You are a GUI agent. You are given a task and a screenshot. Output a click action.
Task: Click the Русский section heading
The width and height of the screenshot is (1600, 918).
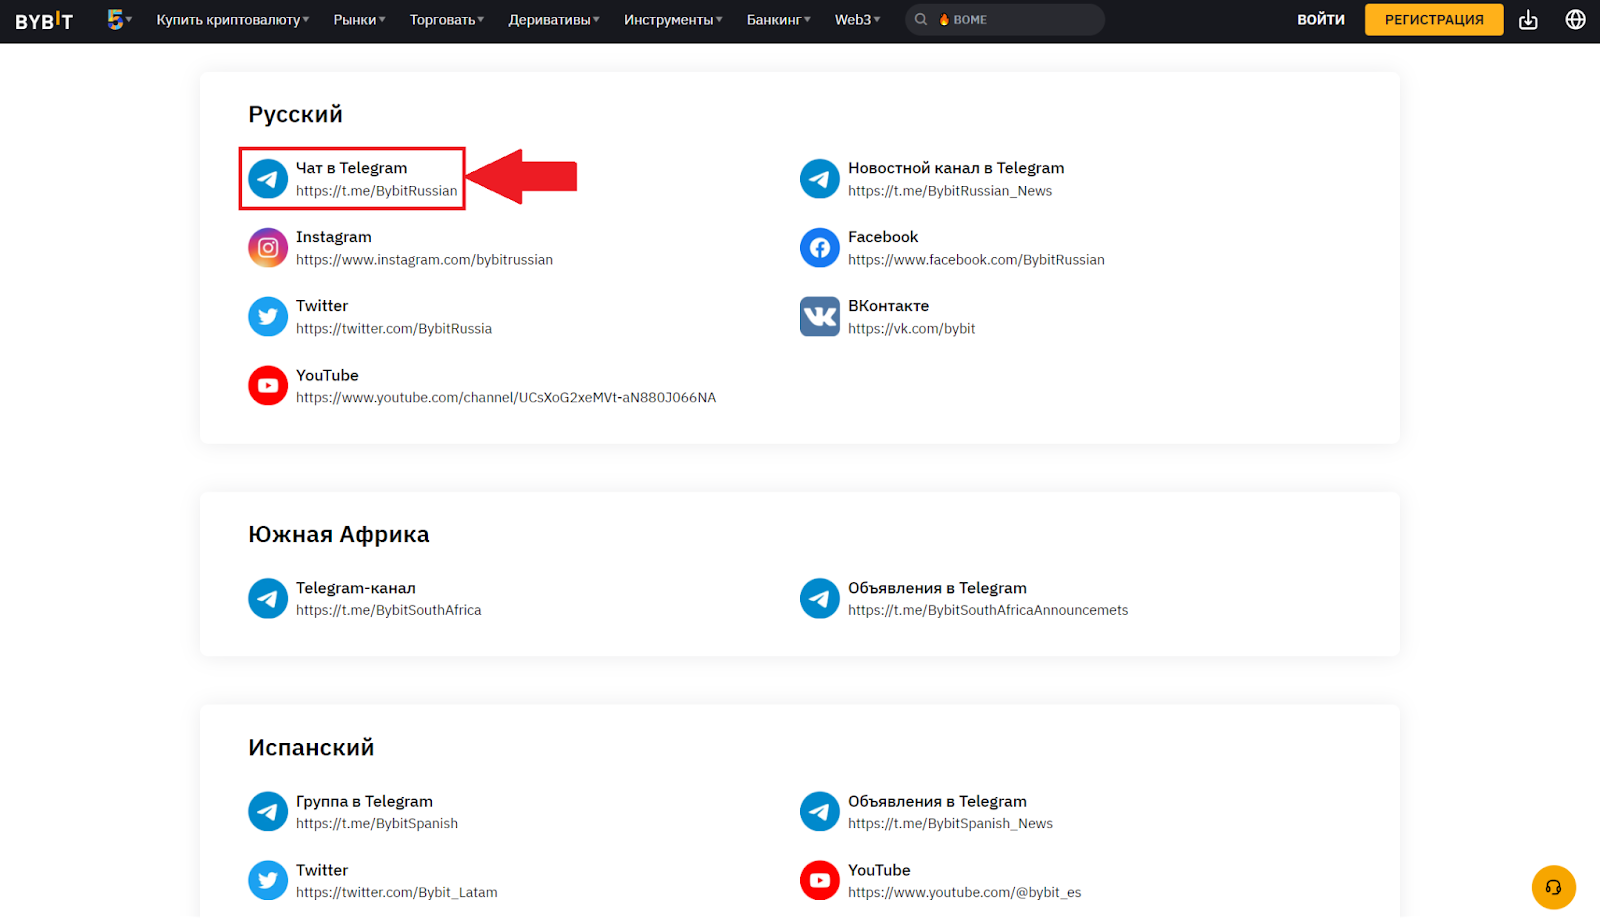(295, 114)
